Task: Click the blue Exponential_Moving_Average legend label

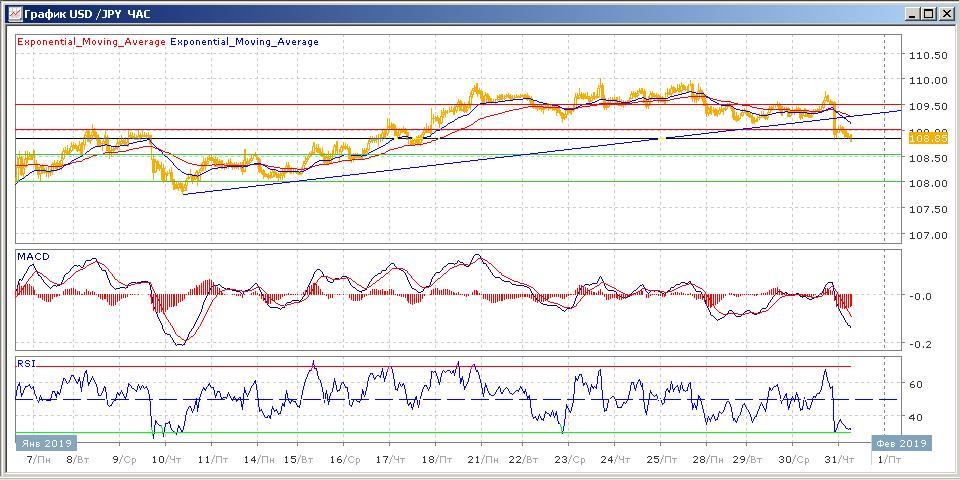Action: click(x=244, y=42)
